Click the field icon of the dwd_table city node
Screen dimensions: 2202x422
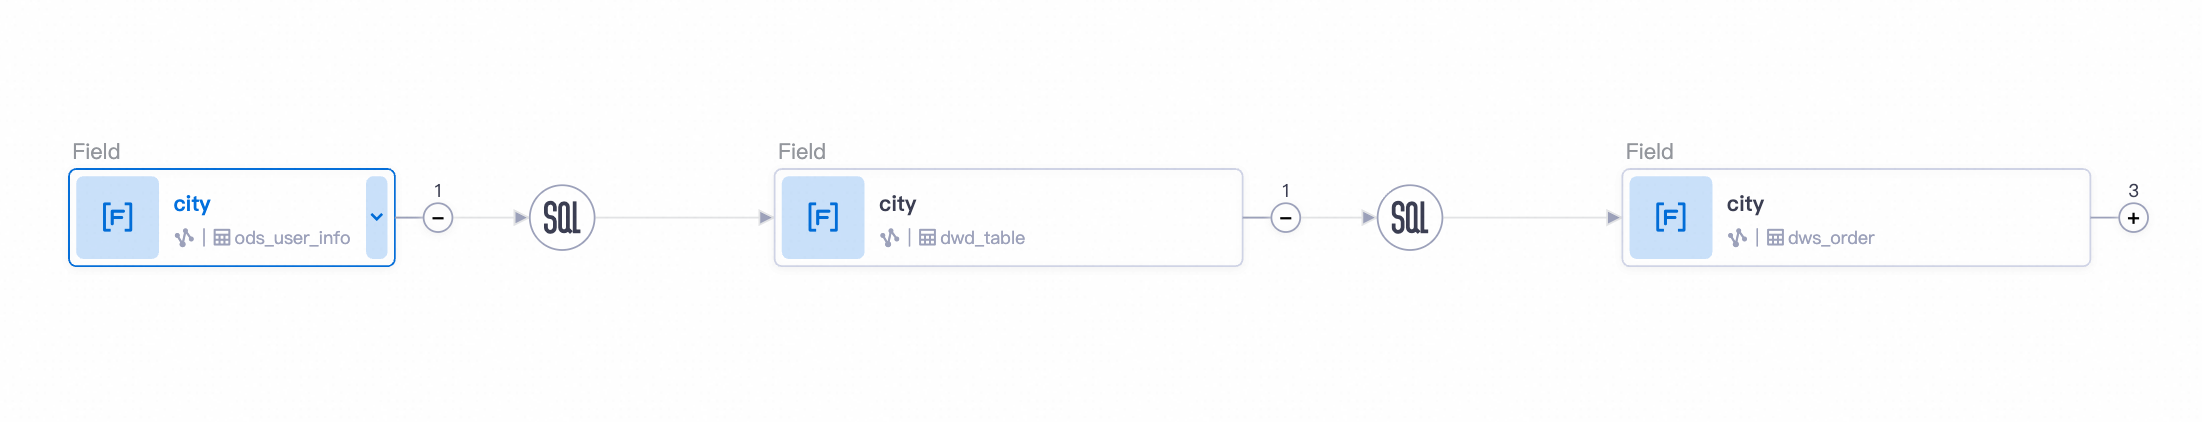(x=822, y=217)
